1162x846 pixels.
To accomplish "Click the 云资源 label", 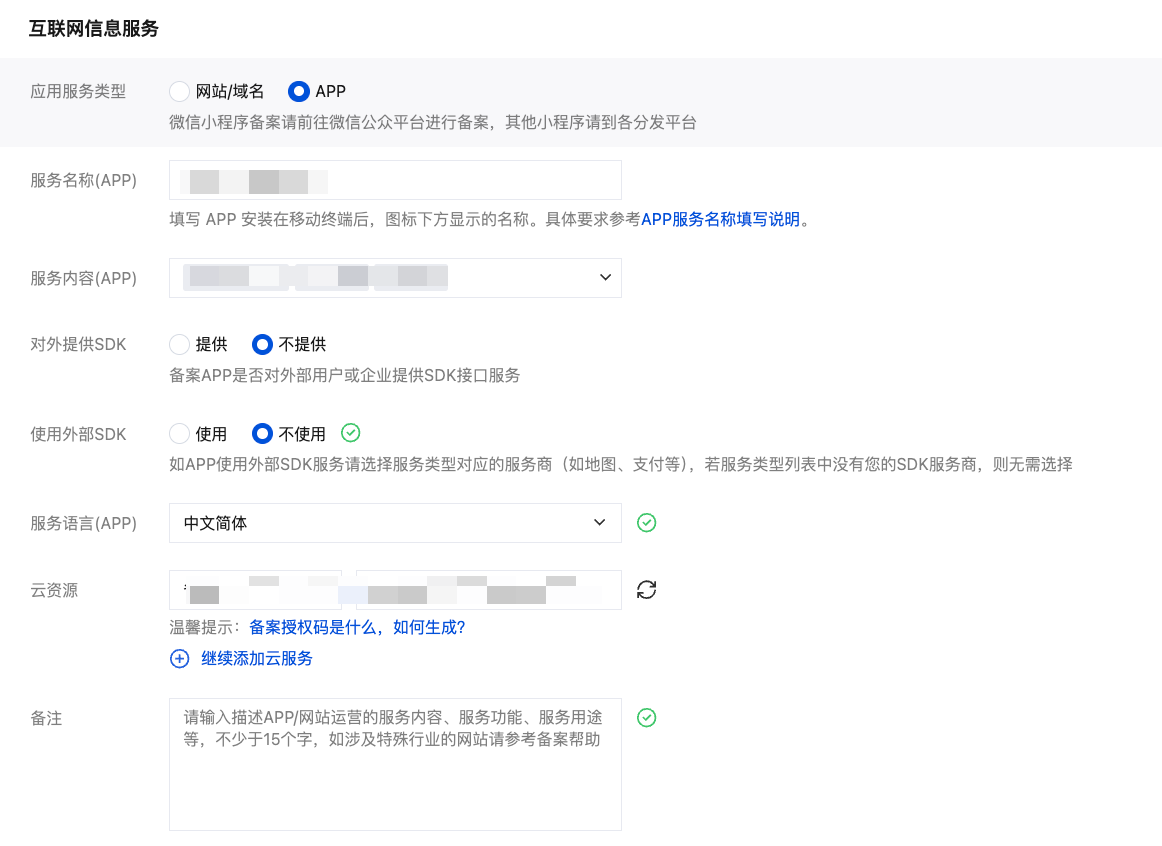I will click(53, 590).
